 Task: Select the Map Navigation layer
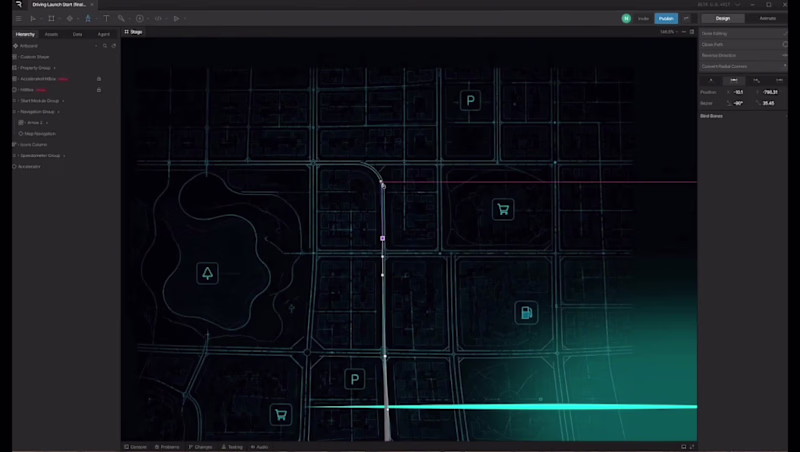[x=40, y=134]
